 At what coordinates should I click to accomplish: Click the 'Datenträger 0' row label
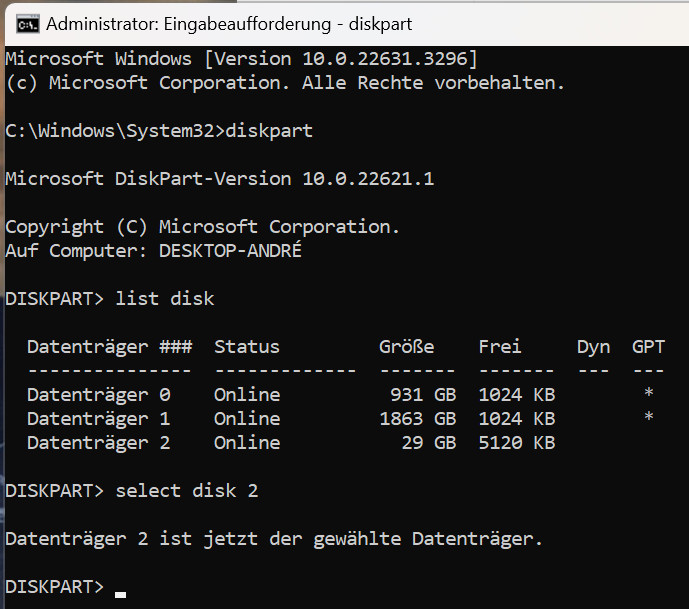pos(98,395)
